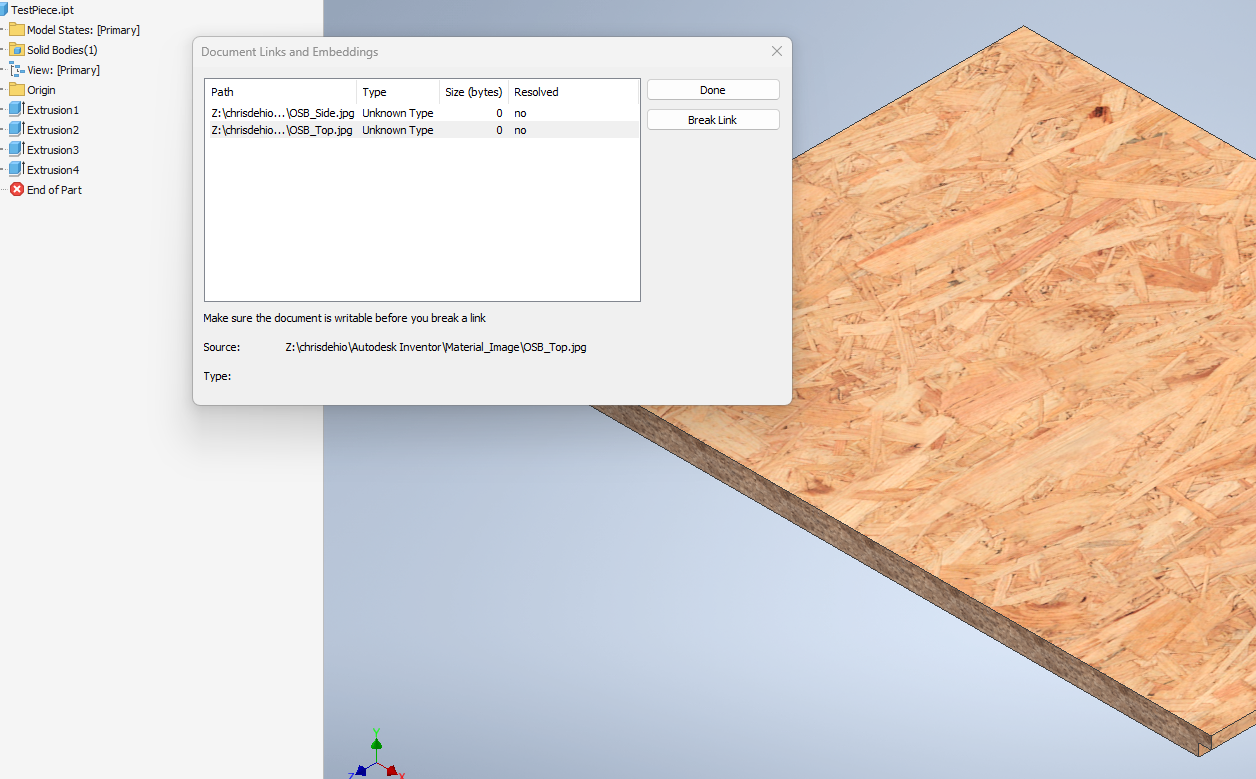Click the red End of Part marker icon
Screen dimensions: 1256x779
(17, 190)
